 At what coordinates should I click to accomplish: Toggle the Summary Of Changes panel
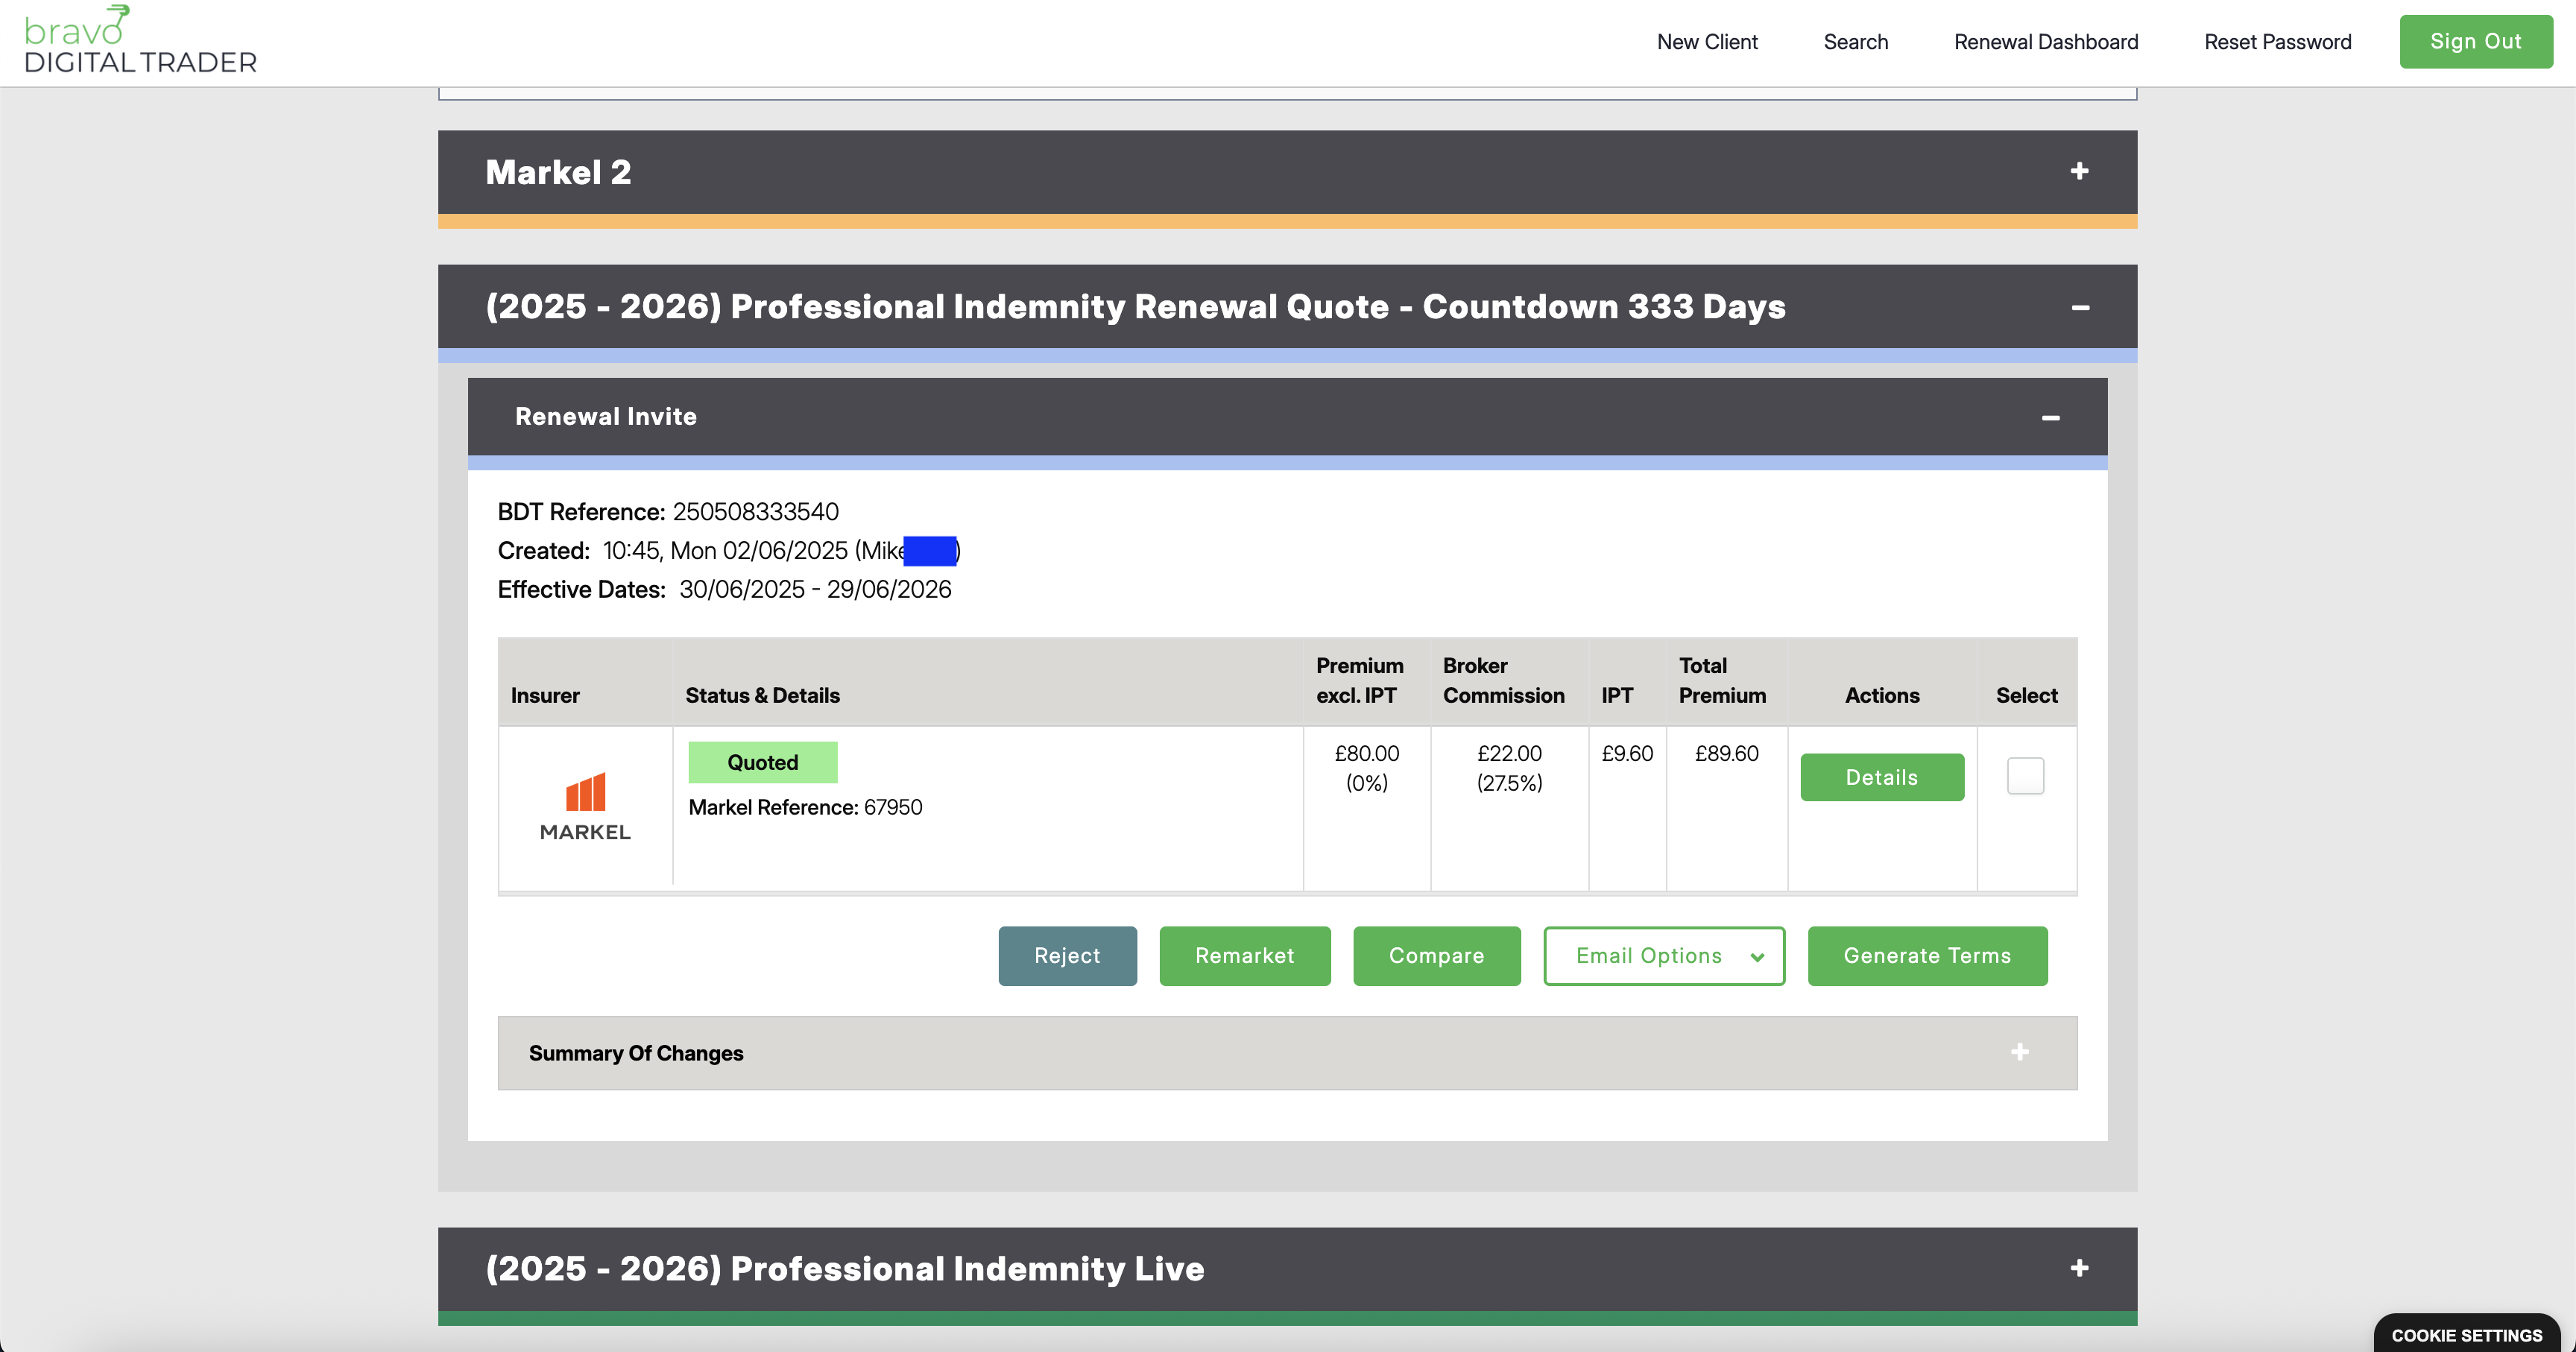[x=636, y=1053]
